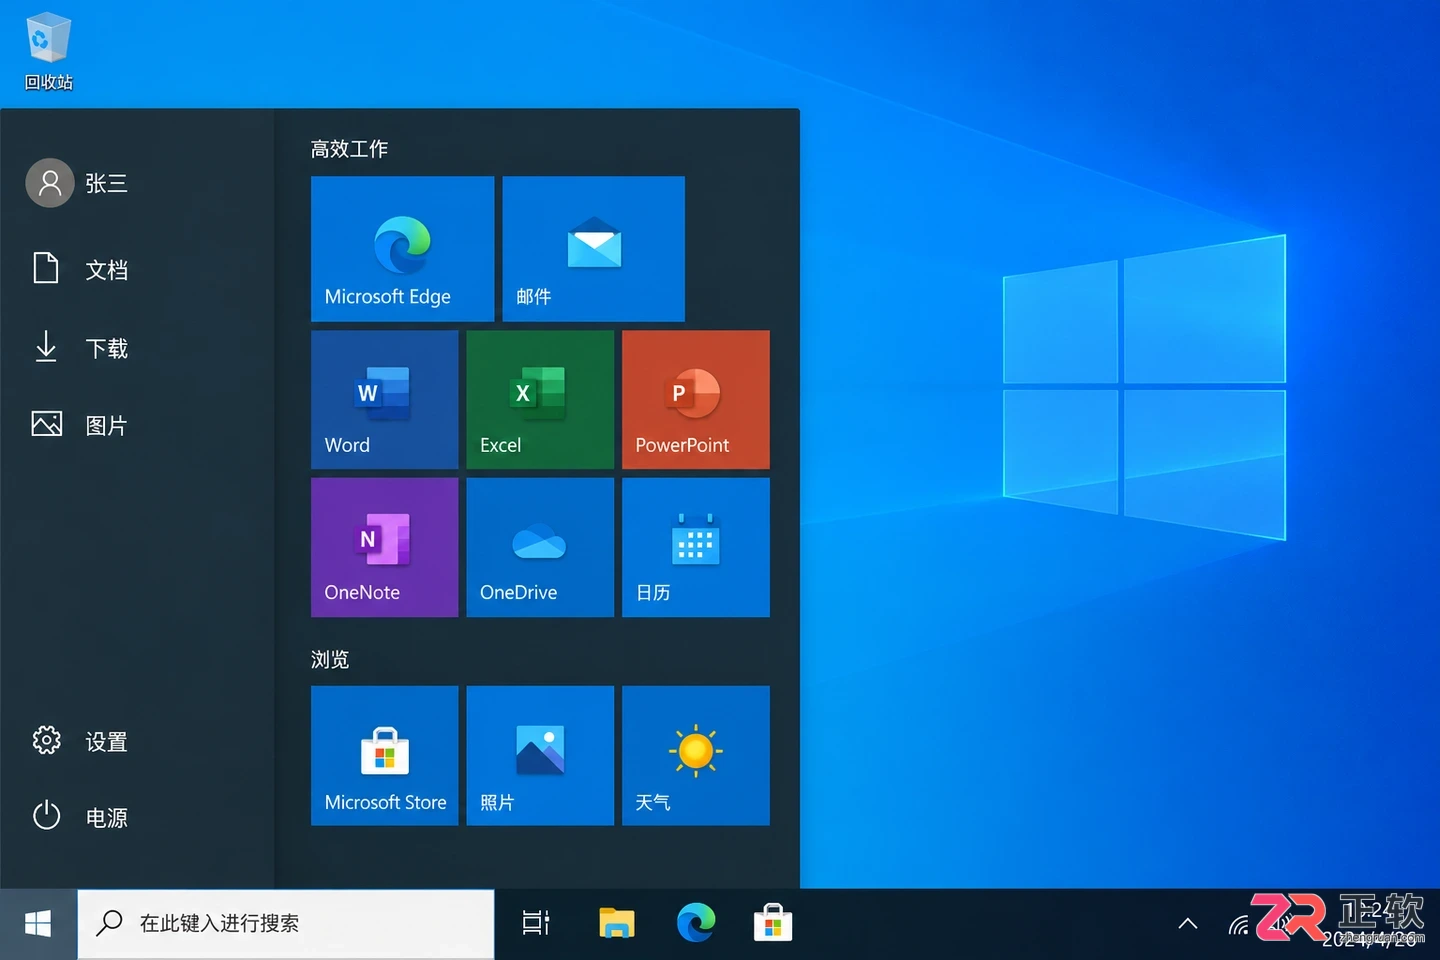Image resolution: width=1440 pixels, height=960 pixels.
Task: Launch Edge from the taskbar
Action: pos(696,924)
